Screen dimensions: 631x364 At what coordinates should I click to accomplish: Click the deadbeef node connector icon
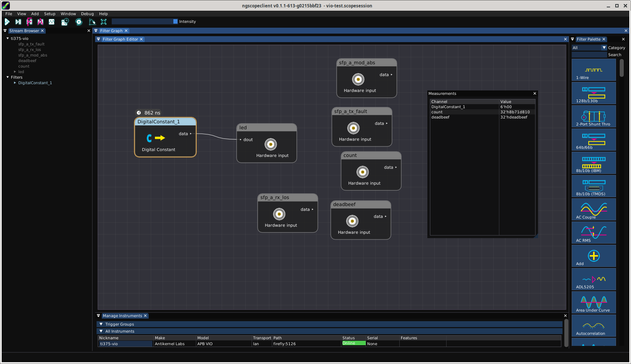click(x=352, y=221)
